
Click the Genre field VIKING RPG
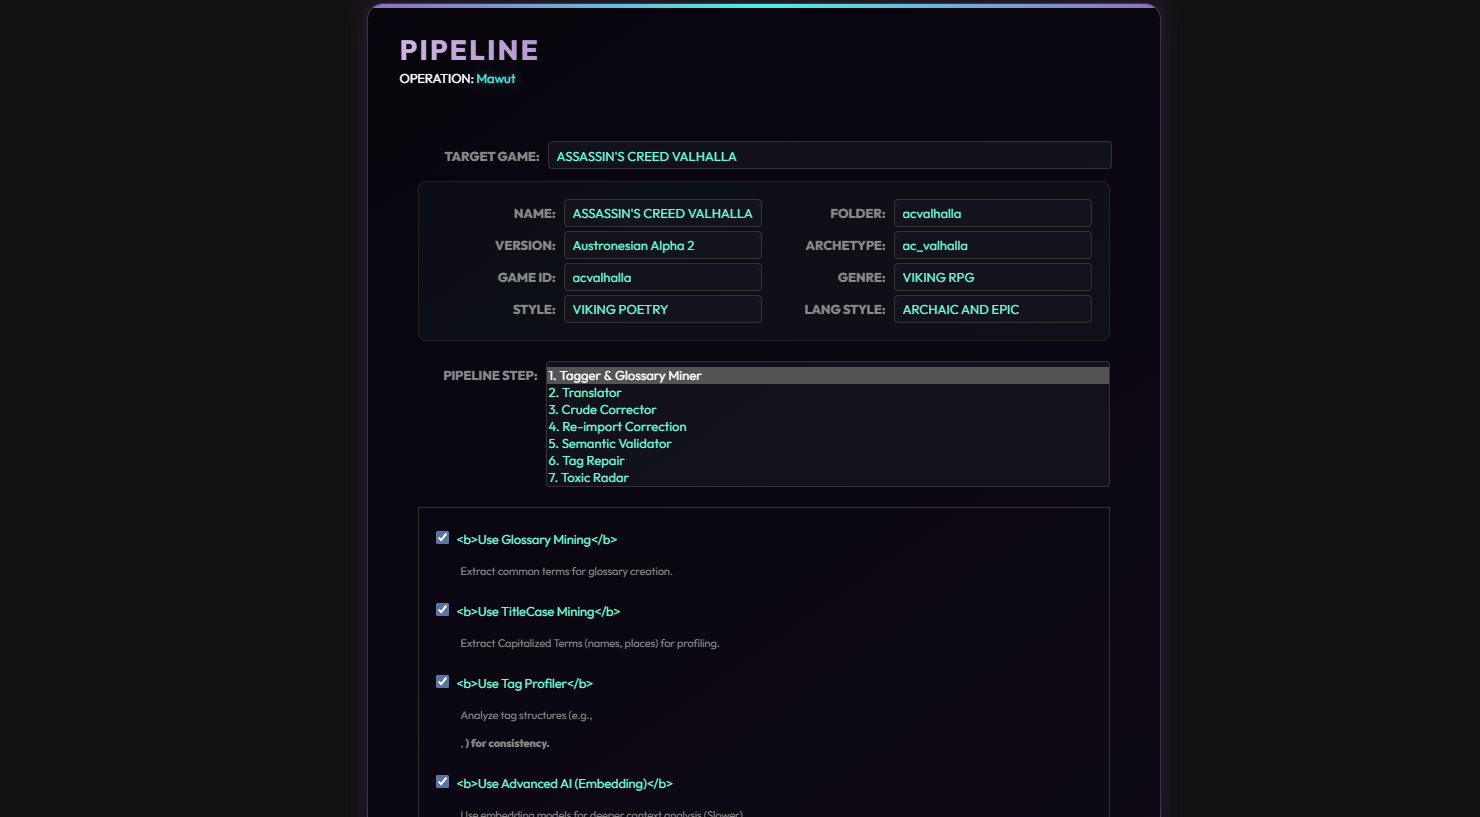992,277
